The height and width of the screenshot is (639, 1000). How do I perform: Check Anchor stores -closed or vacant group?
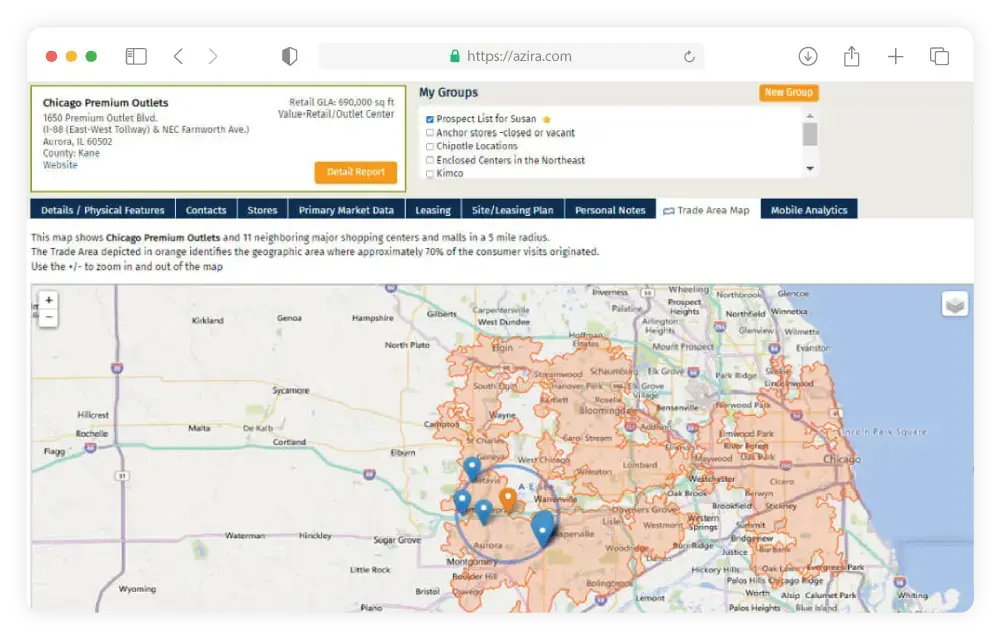pos(430,133)
